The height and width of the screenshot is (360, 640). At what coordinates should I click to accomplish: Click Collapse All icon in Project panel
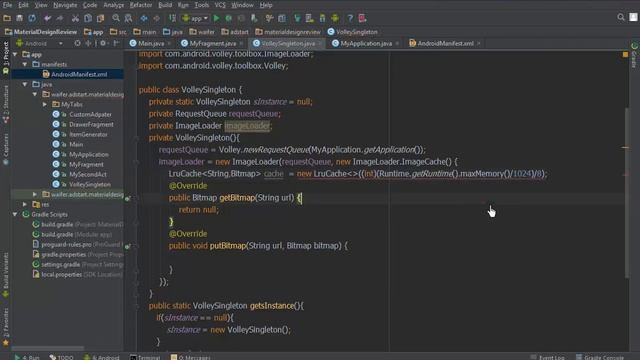point(88,43)
